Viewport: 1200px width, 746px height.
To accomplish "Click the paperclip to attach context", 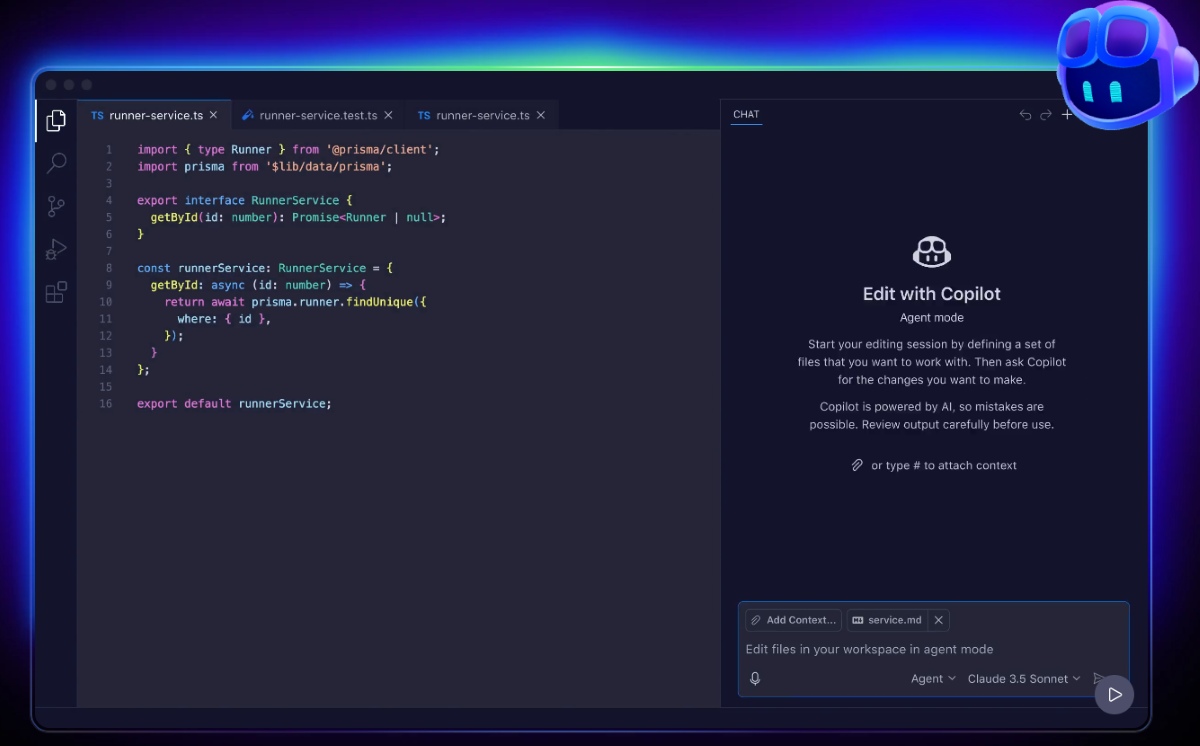I will (x=857, y=466).
